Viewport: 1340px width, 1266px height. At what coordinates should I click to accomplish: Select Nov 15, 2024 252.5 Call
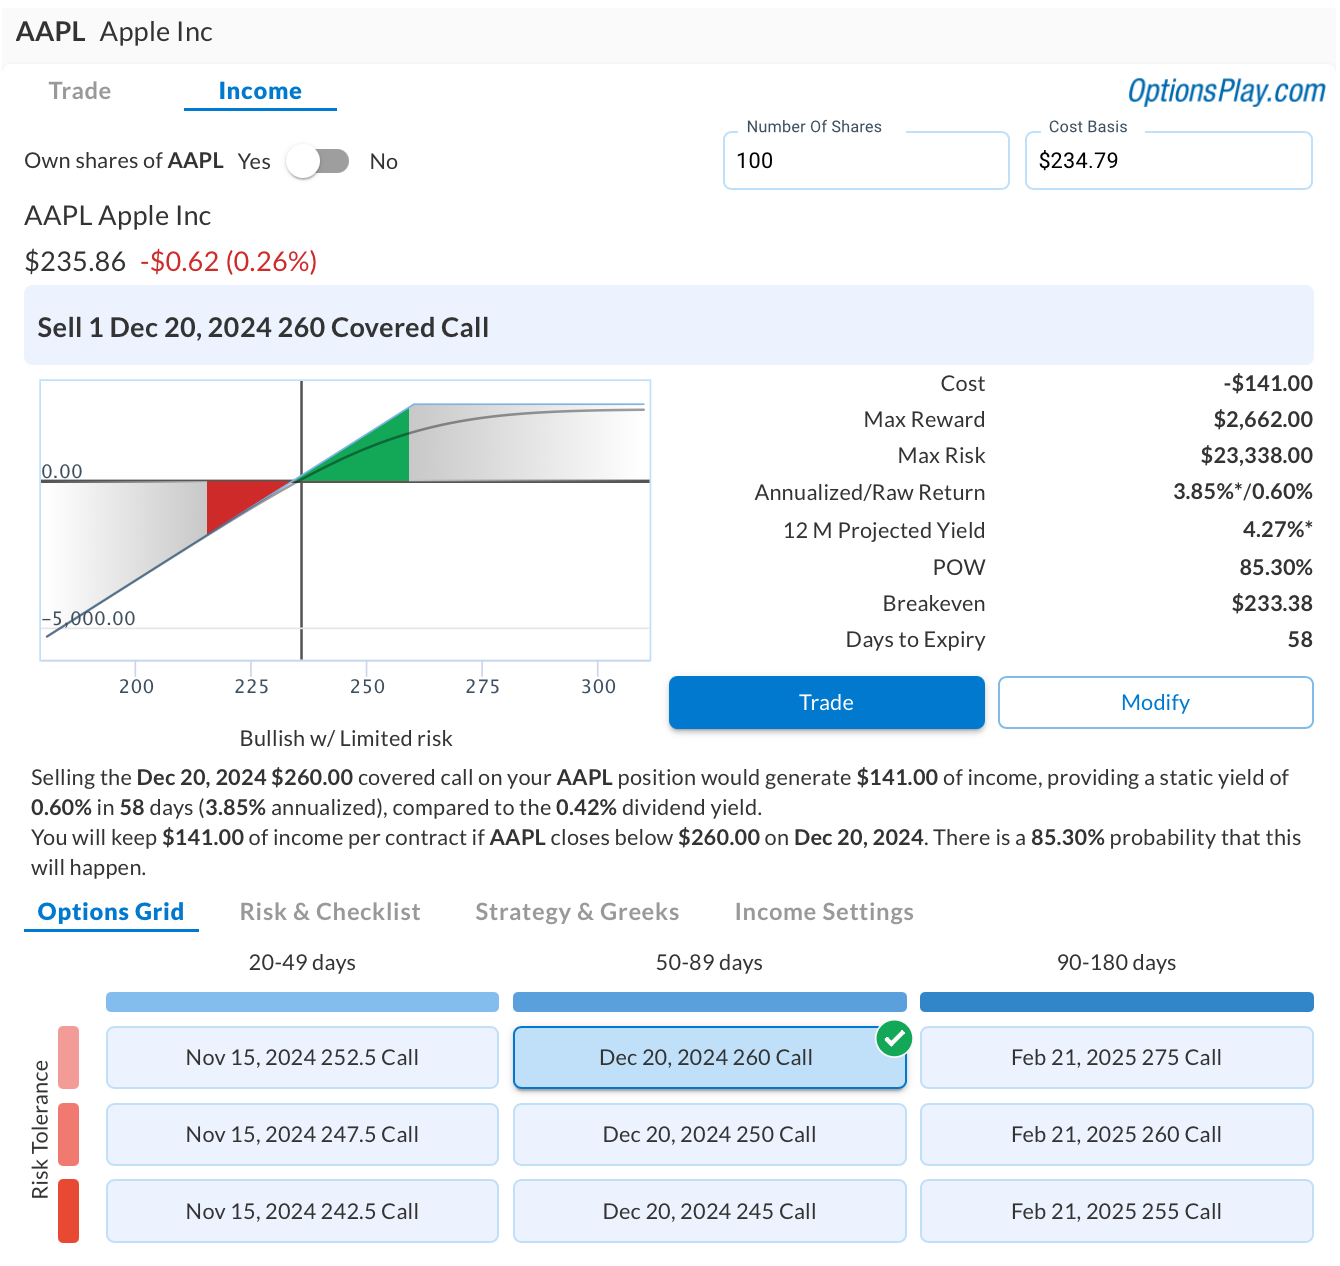(x=302, y=1057)
